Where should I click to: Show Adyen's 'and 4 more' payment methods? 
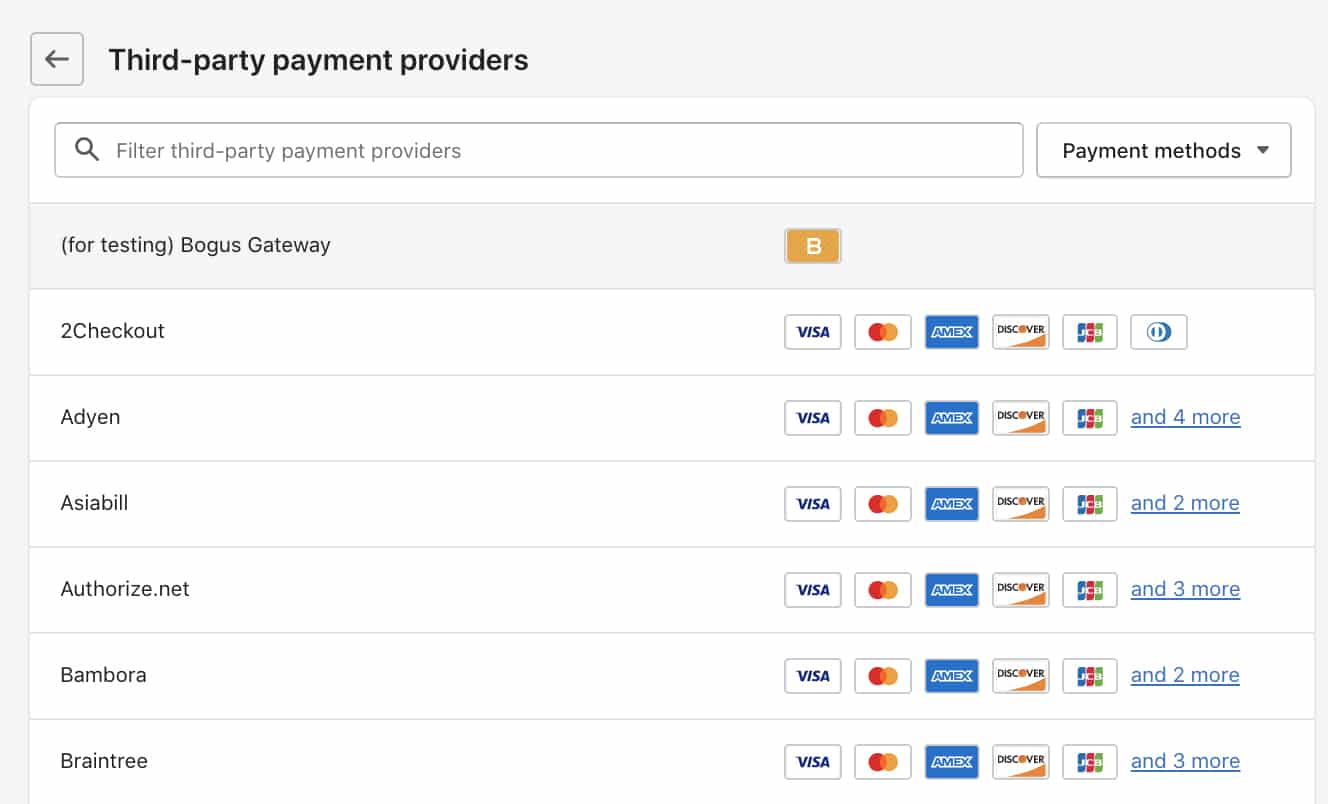click(1185, 417)
